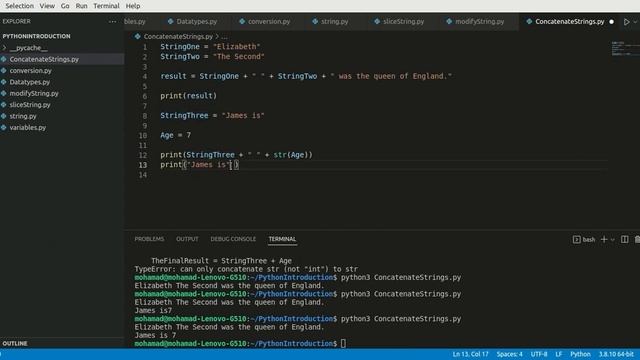Click Python file icon beside conversion.py in explorer
Viewport: 640px width, 360px height.
tap(4, 71)
